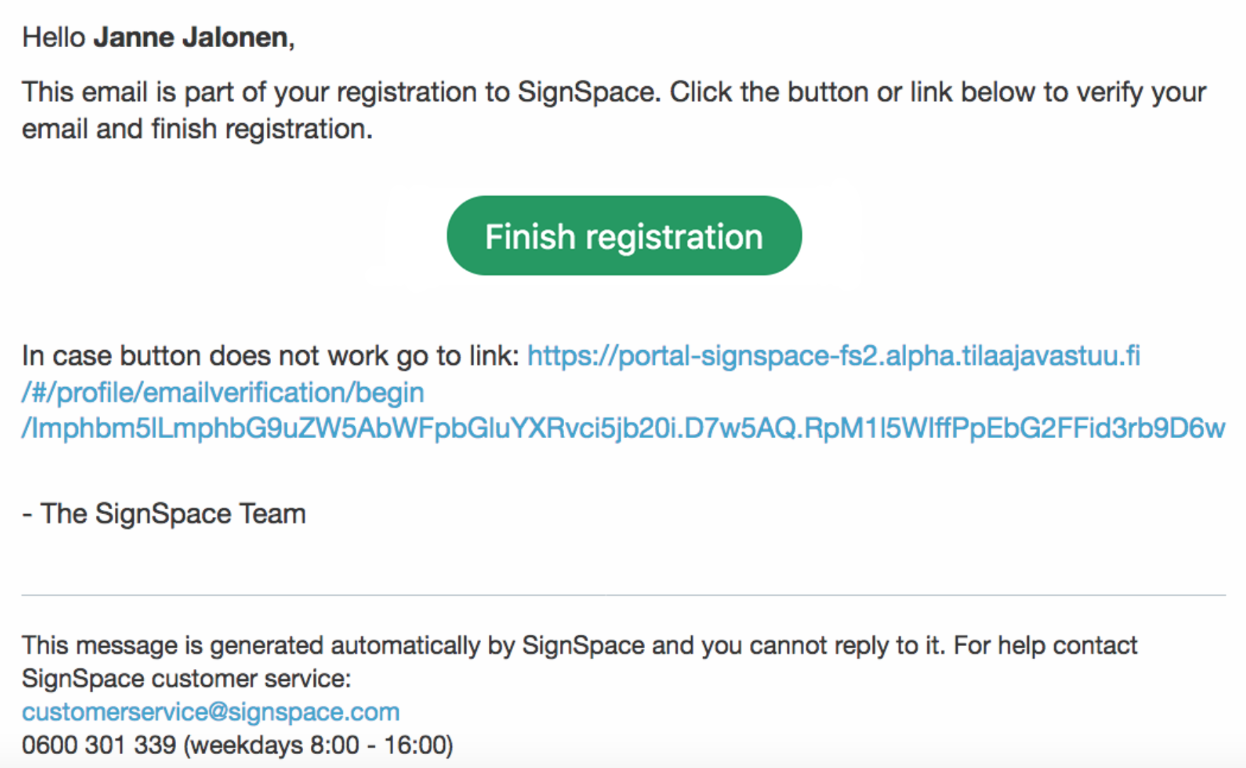The height and width of the screenshot is (768, 1246).
Task: Click the "(weekdays 8:00 - 16:00)" hours text
Action: (x=314, y=745)
